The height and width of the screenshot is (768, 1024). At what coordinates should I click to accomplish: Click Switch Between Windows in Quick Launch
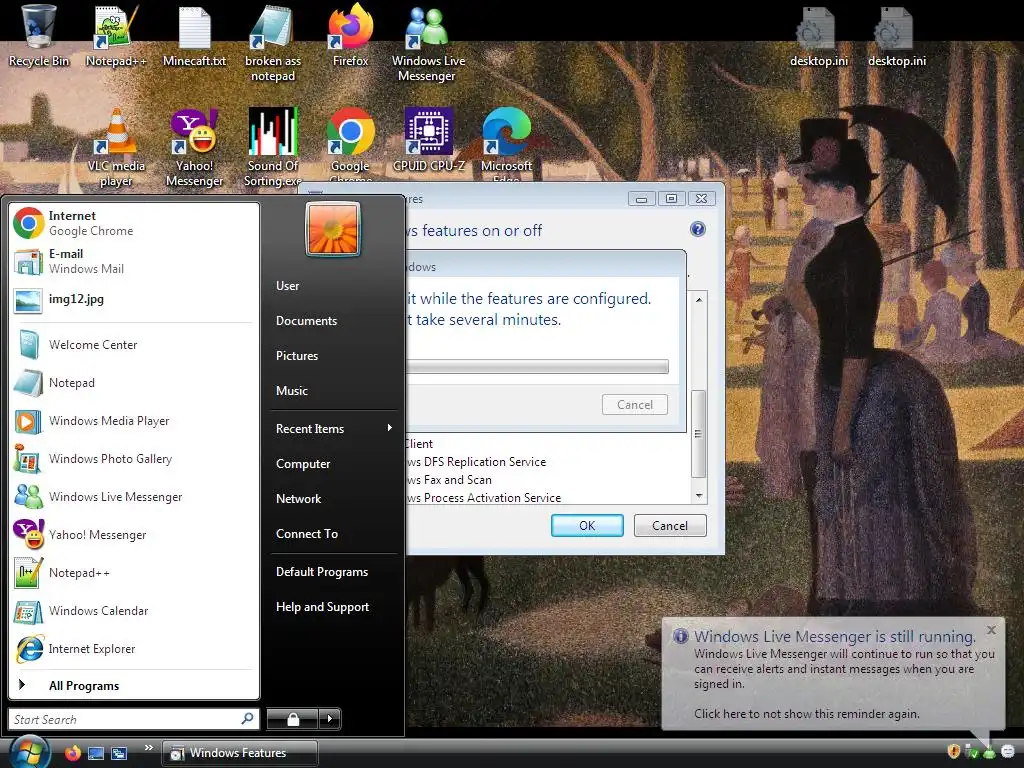119,753
